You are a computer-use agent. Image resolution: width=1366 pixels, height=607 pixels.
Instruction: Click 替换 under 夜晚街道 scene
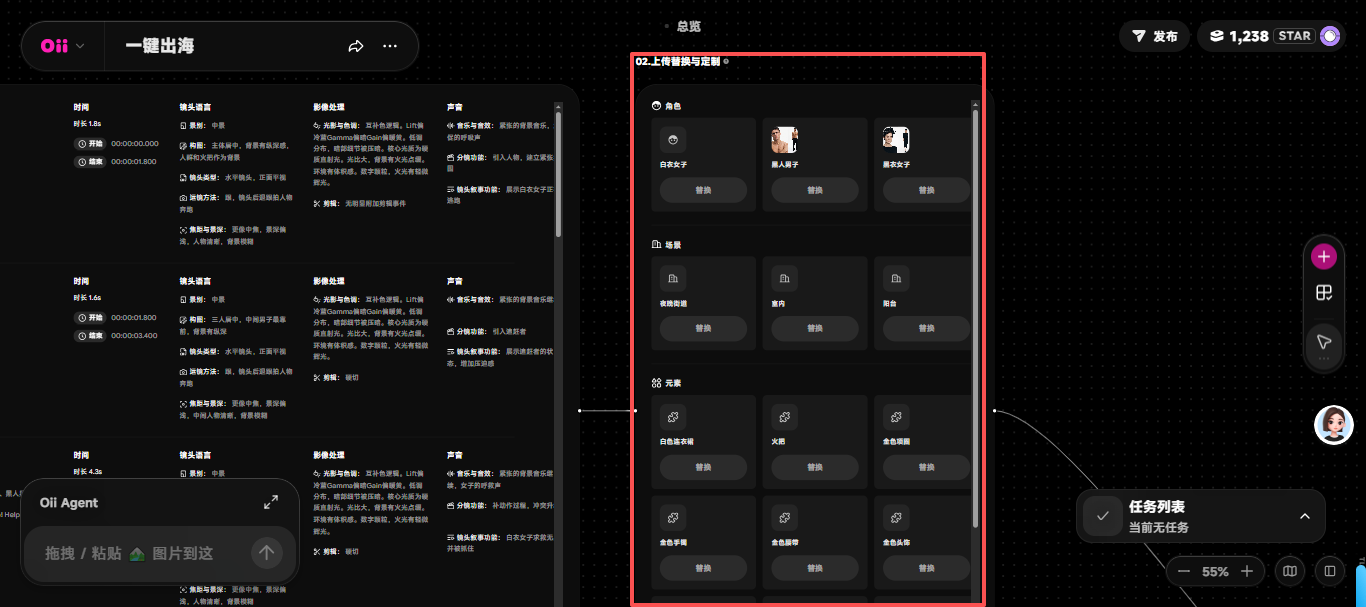703,328
